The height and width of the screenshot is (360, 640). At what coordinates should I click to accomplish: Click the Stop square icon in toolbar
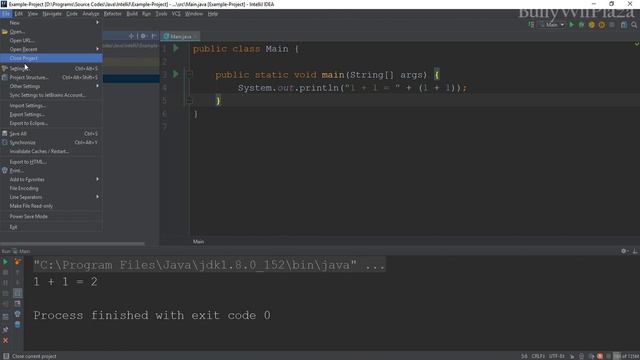[611, 25]
